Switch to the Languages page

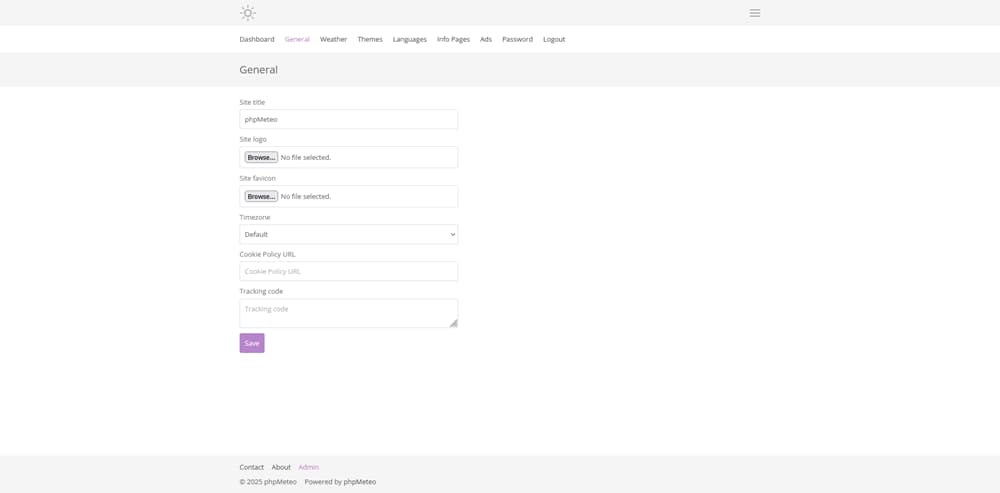[x=409, y=40]
